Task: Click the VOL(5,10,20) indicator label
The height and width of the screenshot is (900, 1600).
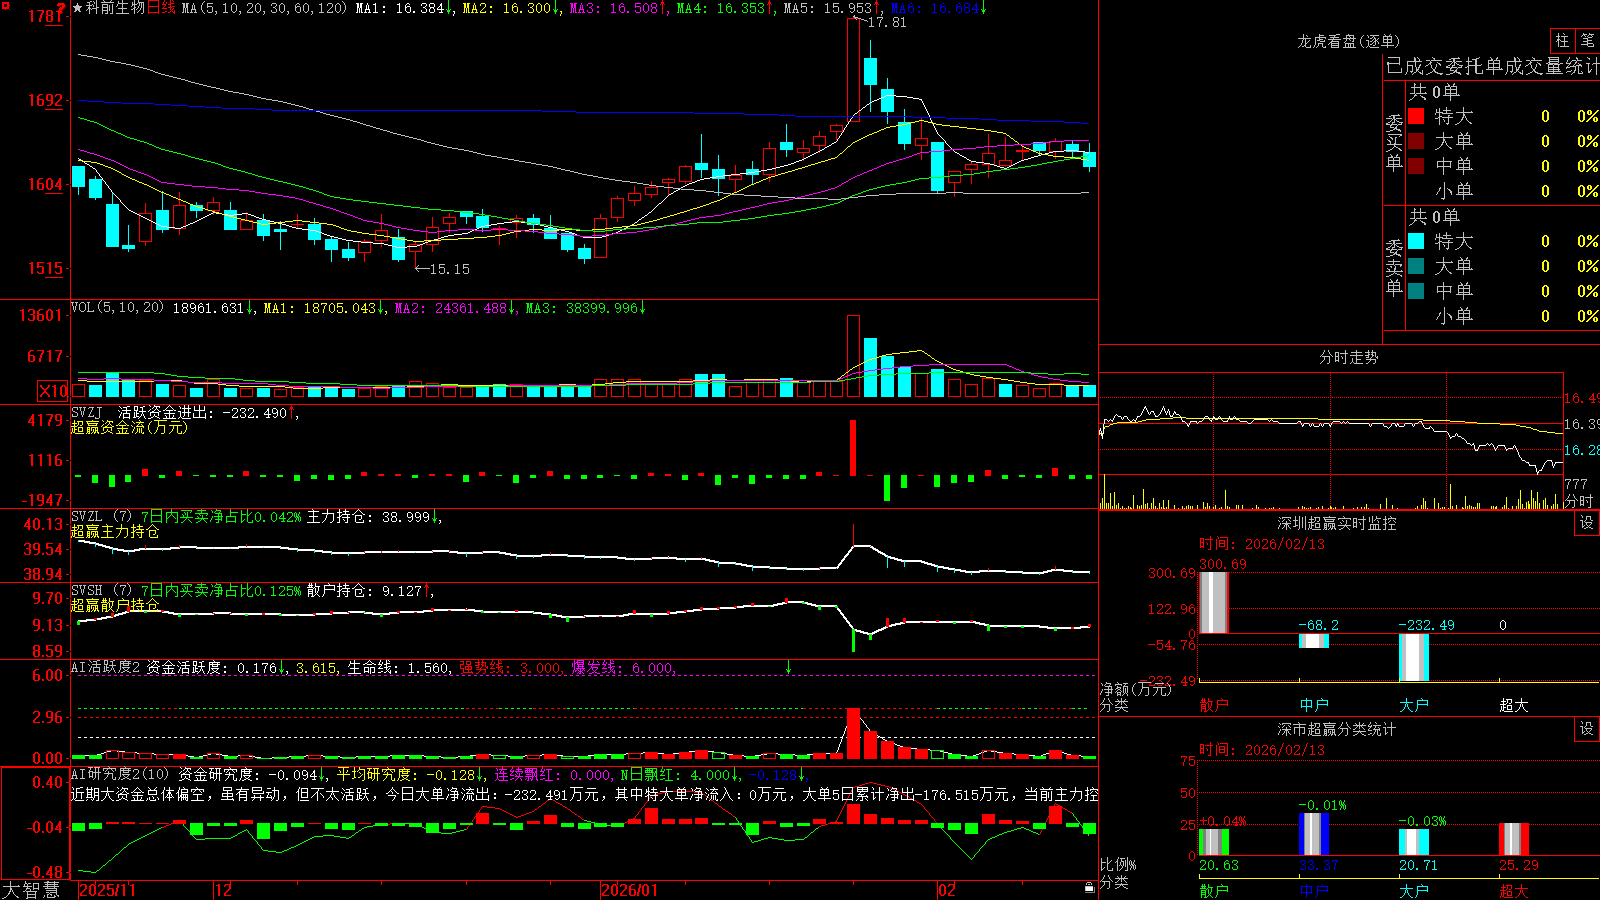Action: (x=118, y=308)
